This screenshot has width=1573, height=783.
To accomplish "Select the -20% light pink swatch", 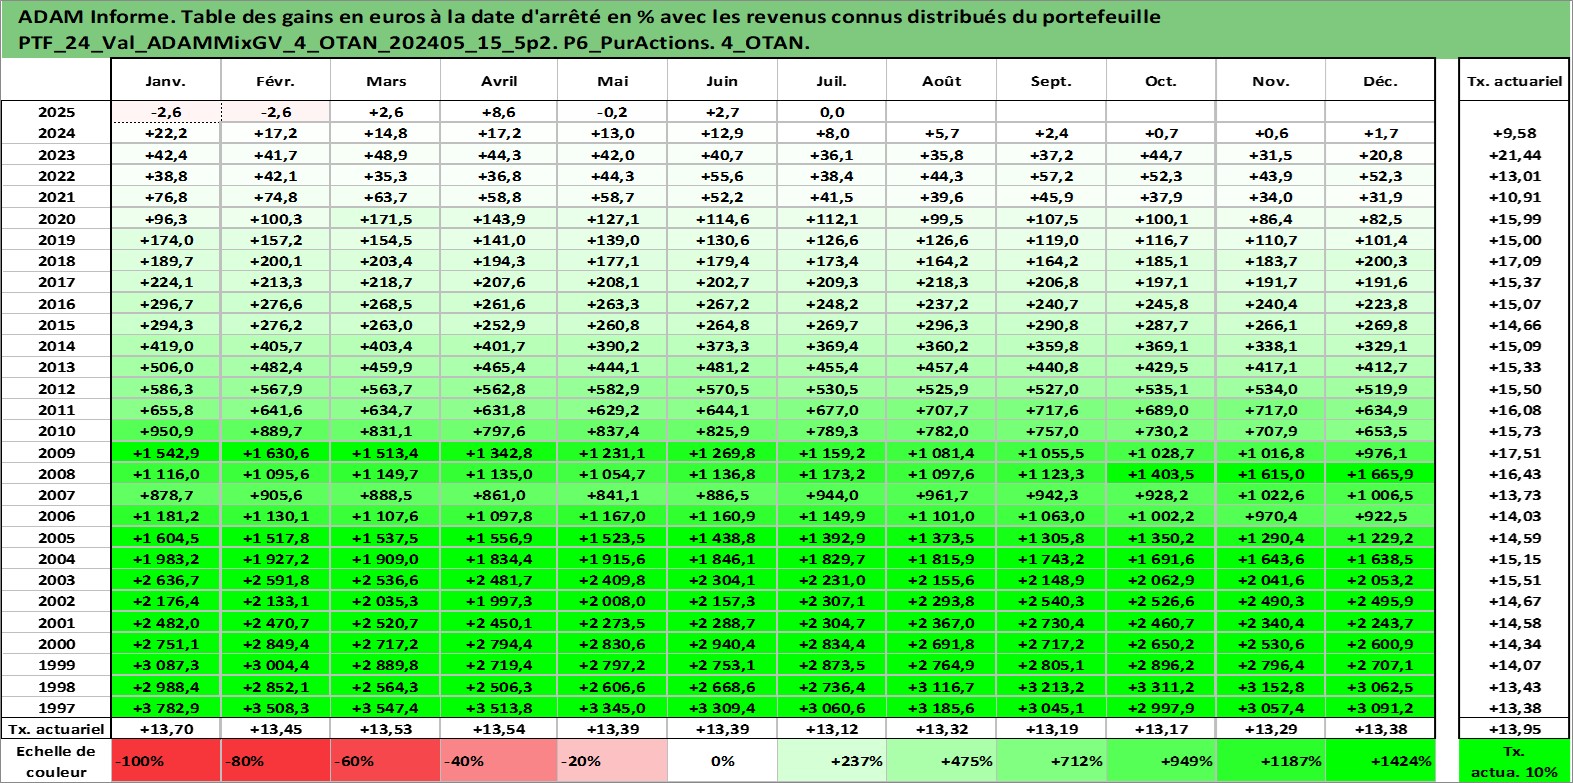I will point(612,761).
